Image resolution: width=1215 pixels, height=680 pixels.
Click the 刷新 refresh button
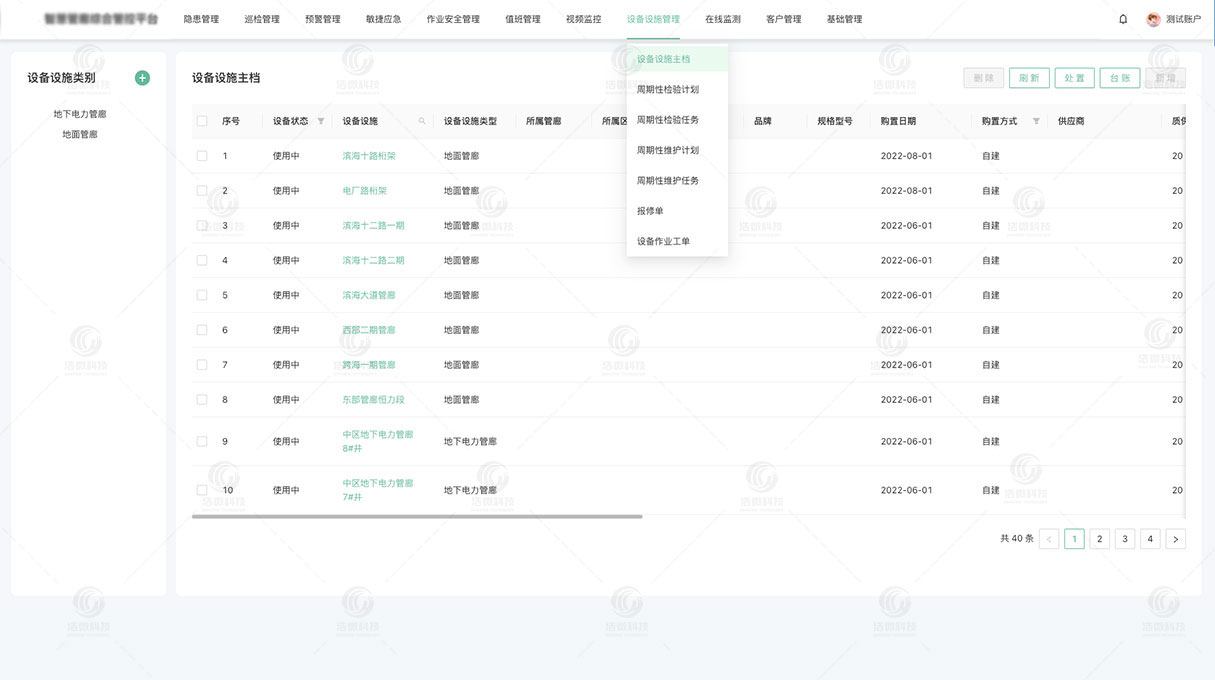tap(1029, 77)
